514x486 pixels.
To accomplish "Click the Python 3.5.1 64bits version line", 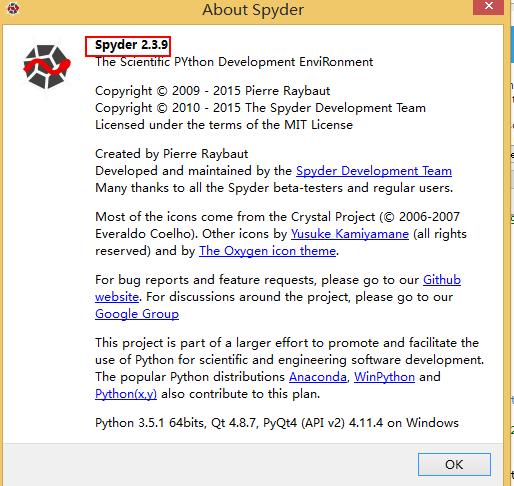I will (277, 423).
